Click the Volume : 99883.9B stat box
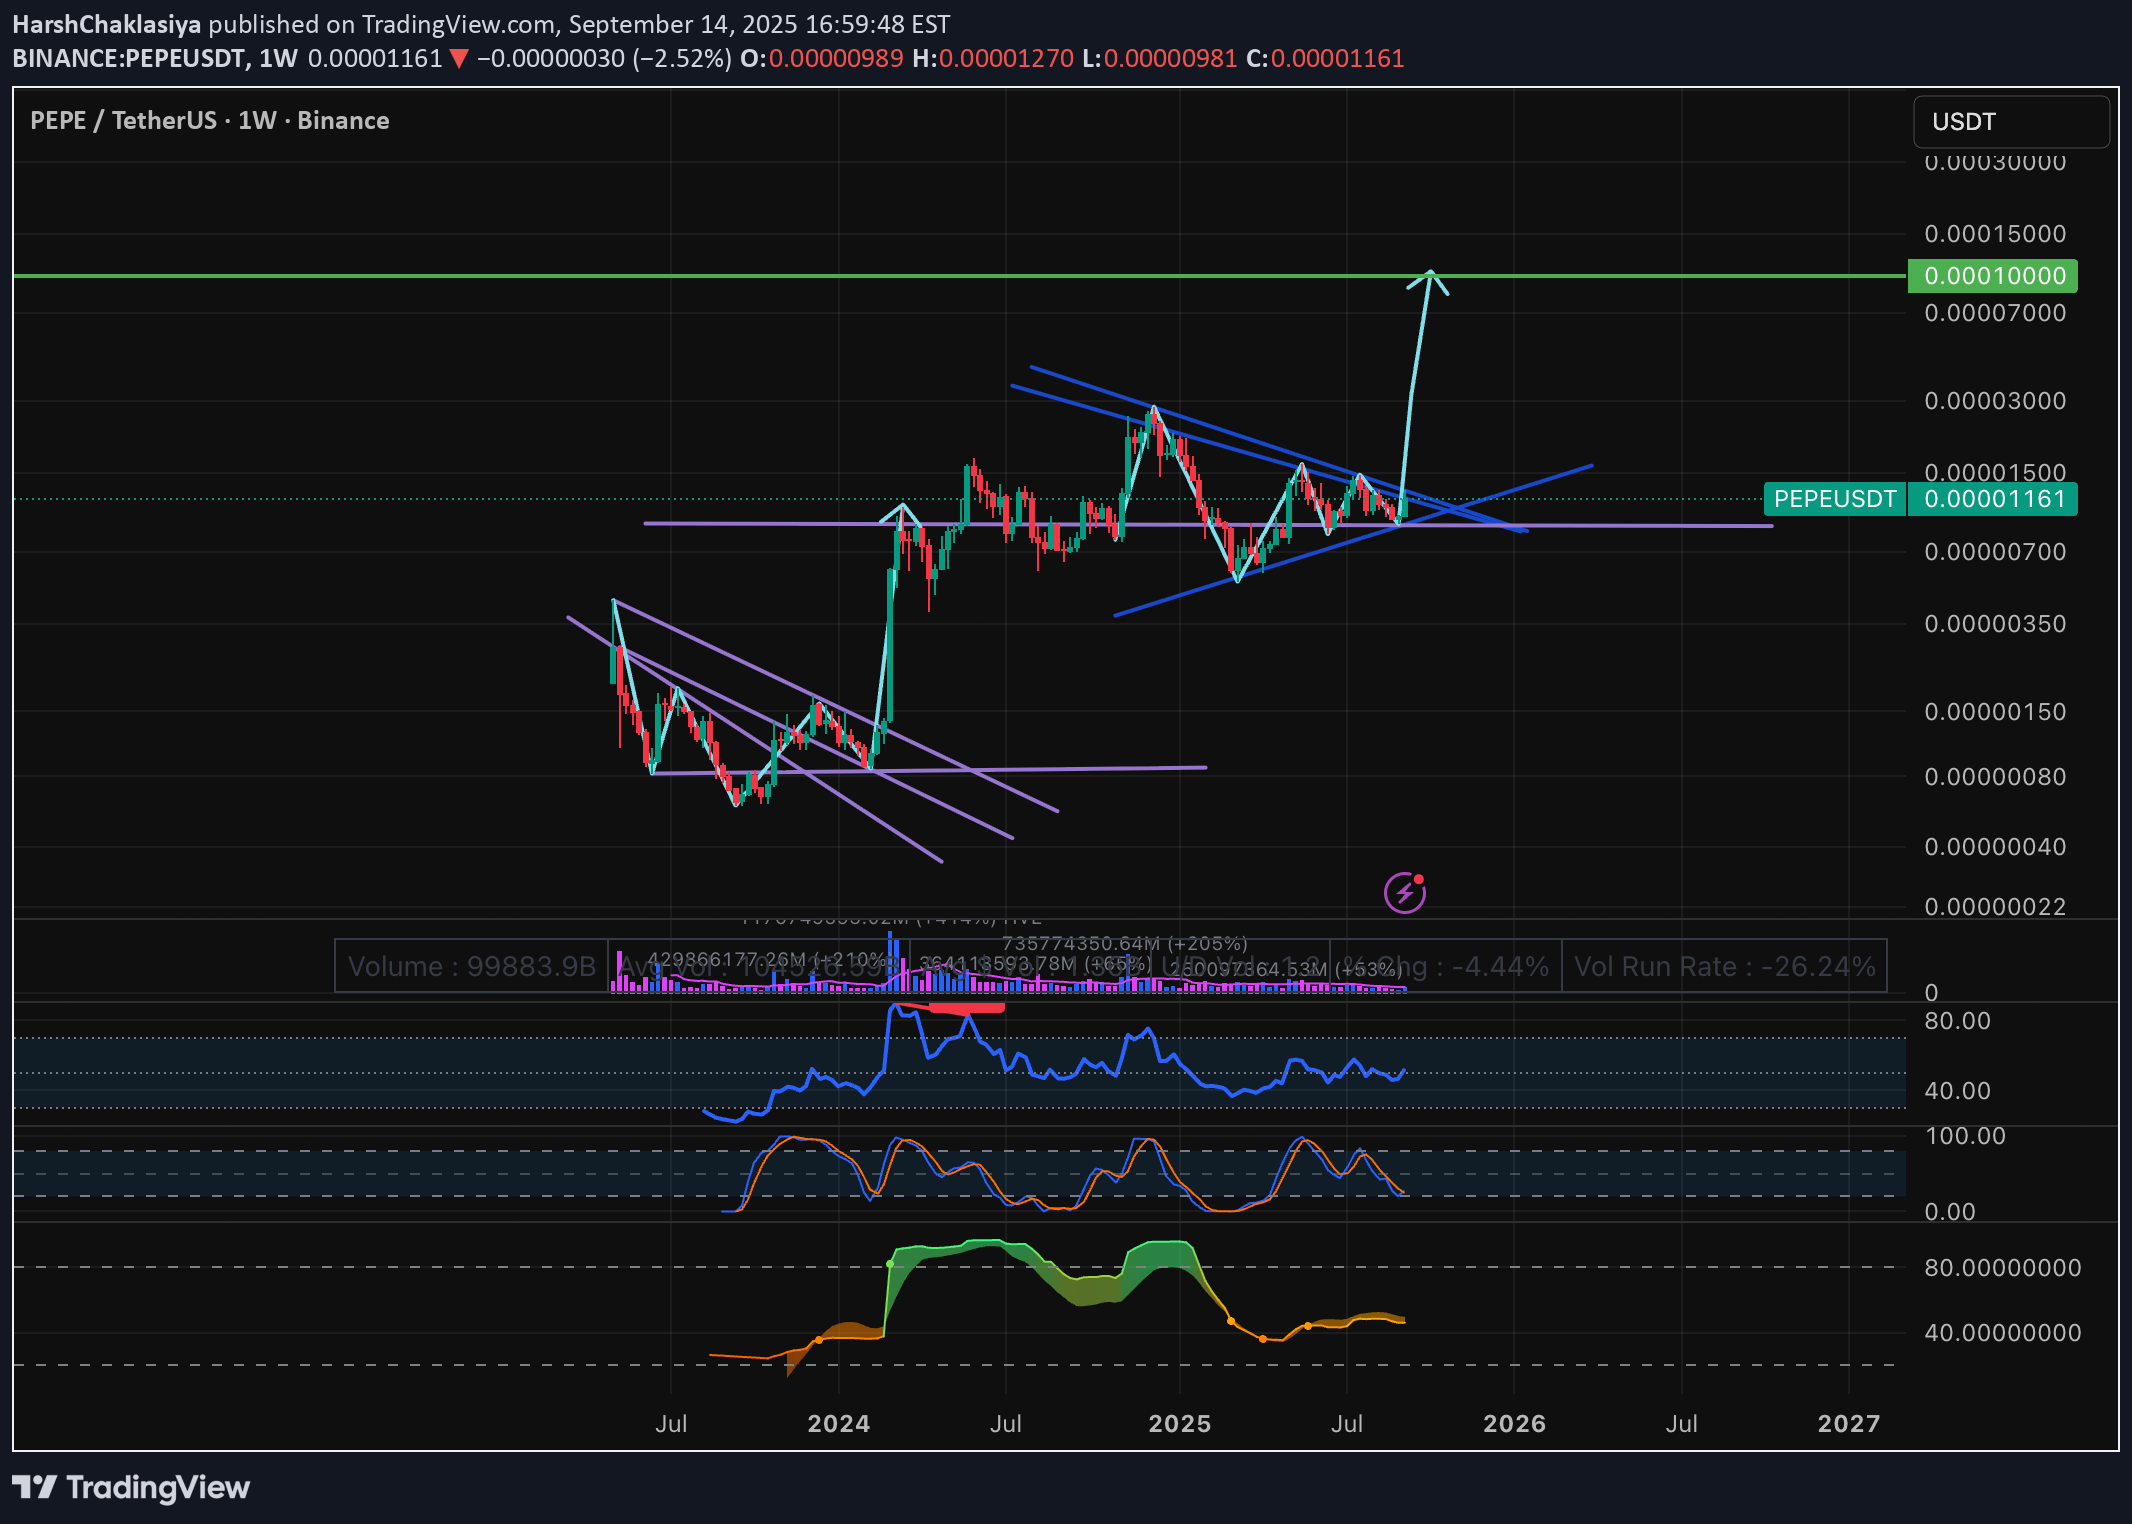Screen dimensions: 2132x1524 (472, 966)
